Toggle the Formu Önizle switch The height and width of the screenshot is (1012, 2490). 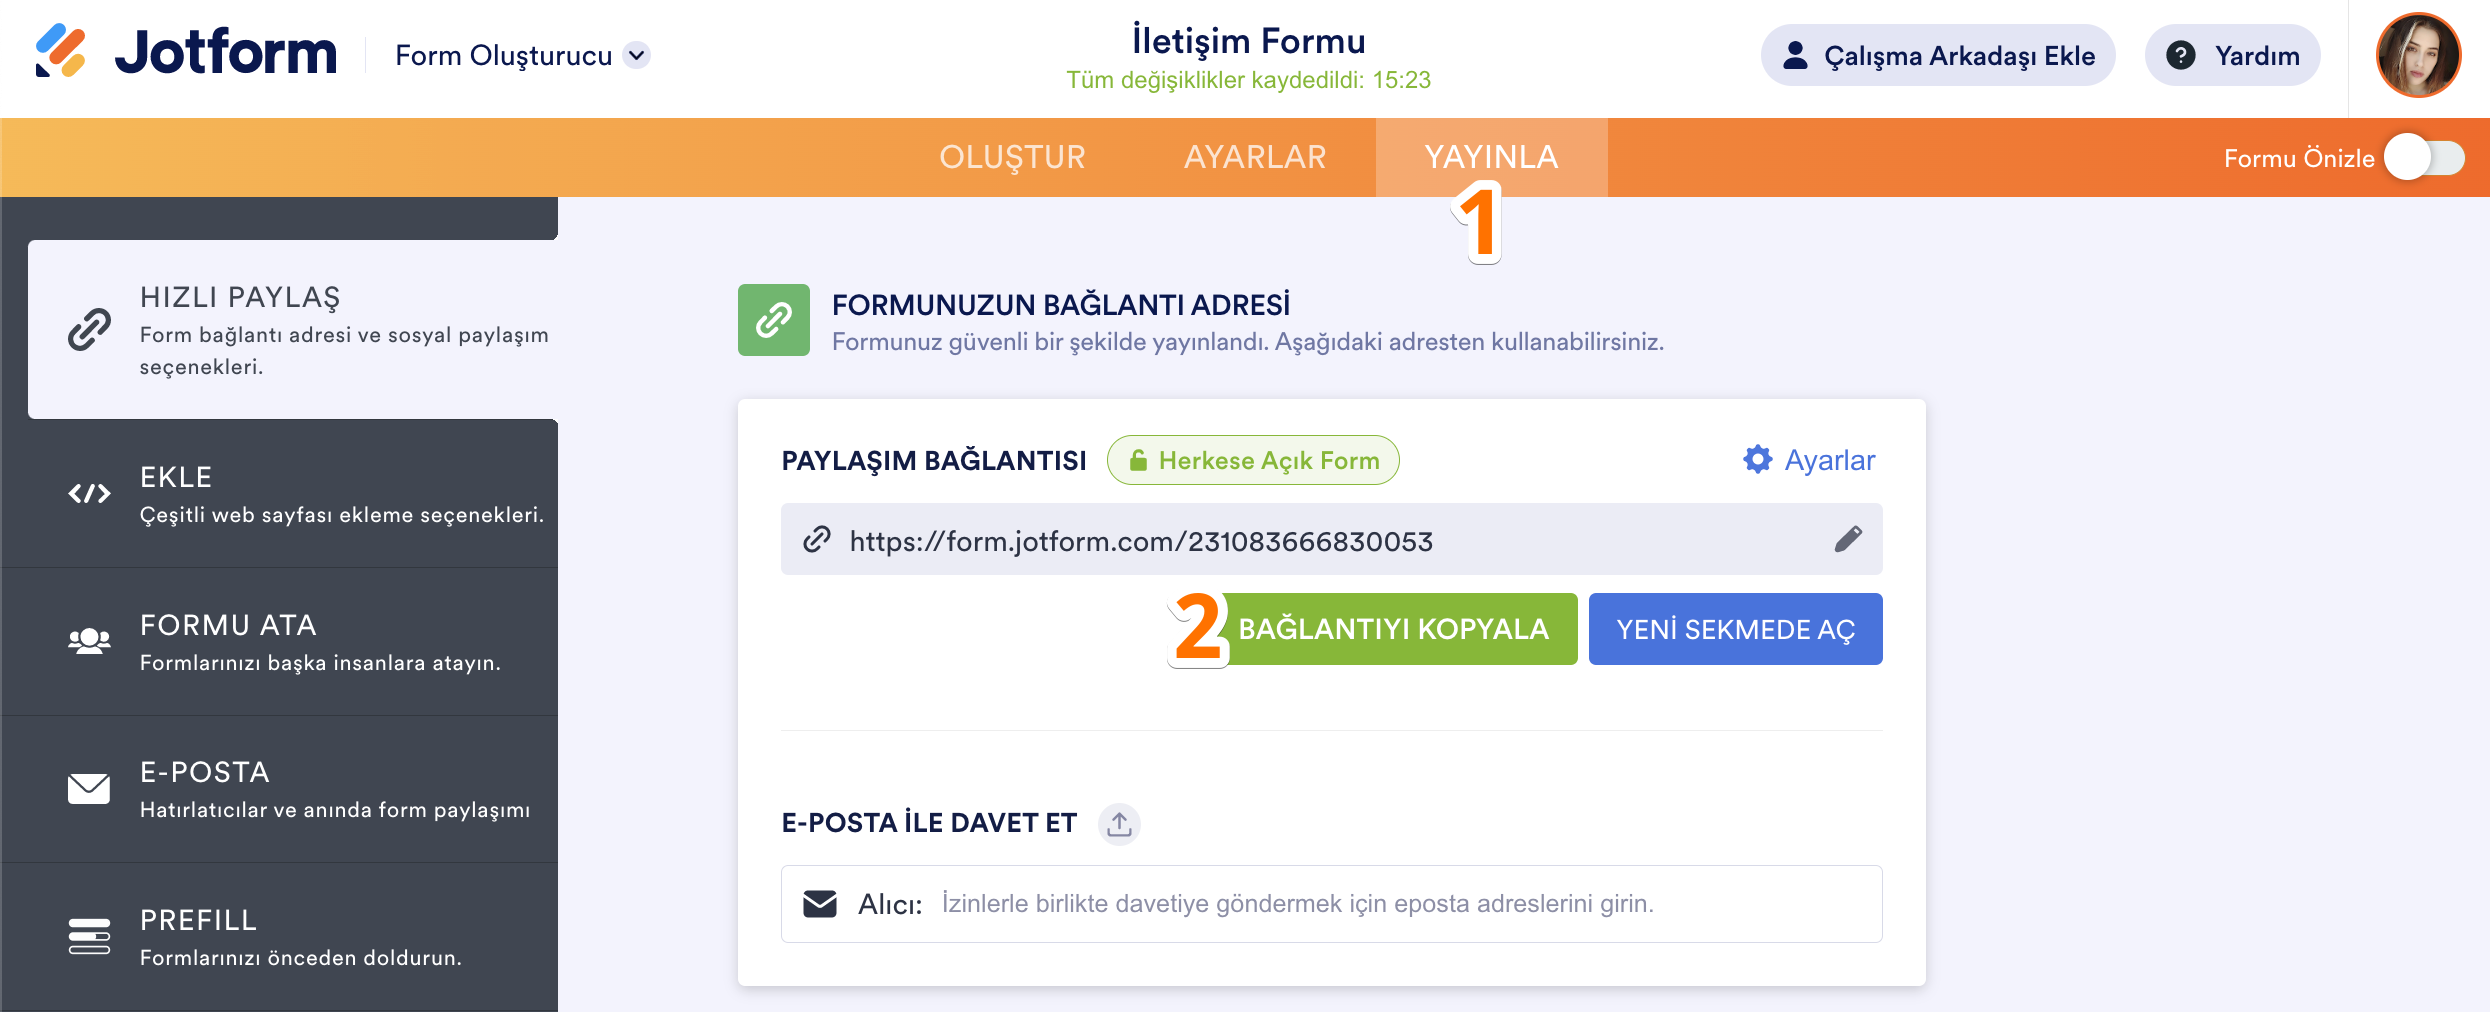[2424, 158]
